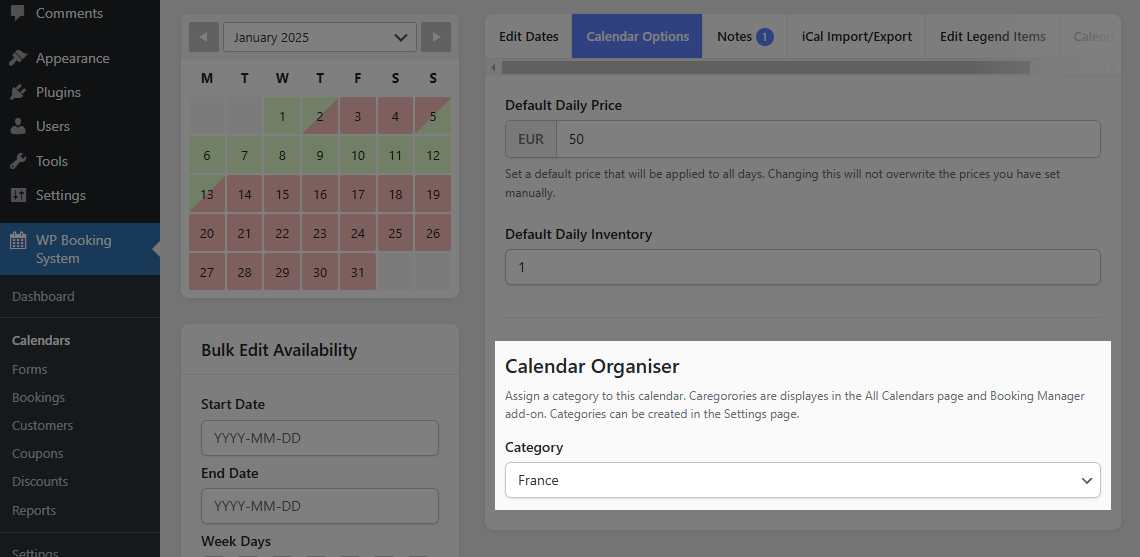1140x557 pixels.
Task: Click the Comments speech bubble icon
Action: coord(18,13)
